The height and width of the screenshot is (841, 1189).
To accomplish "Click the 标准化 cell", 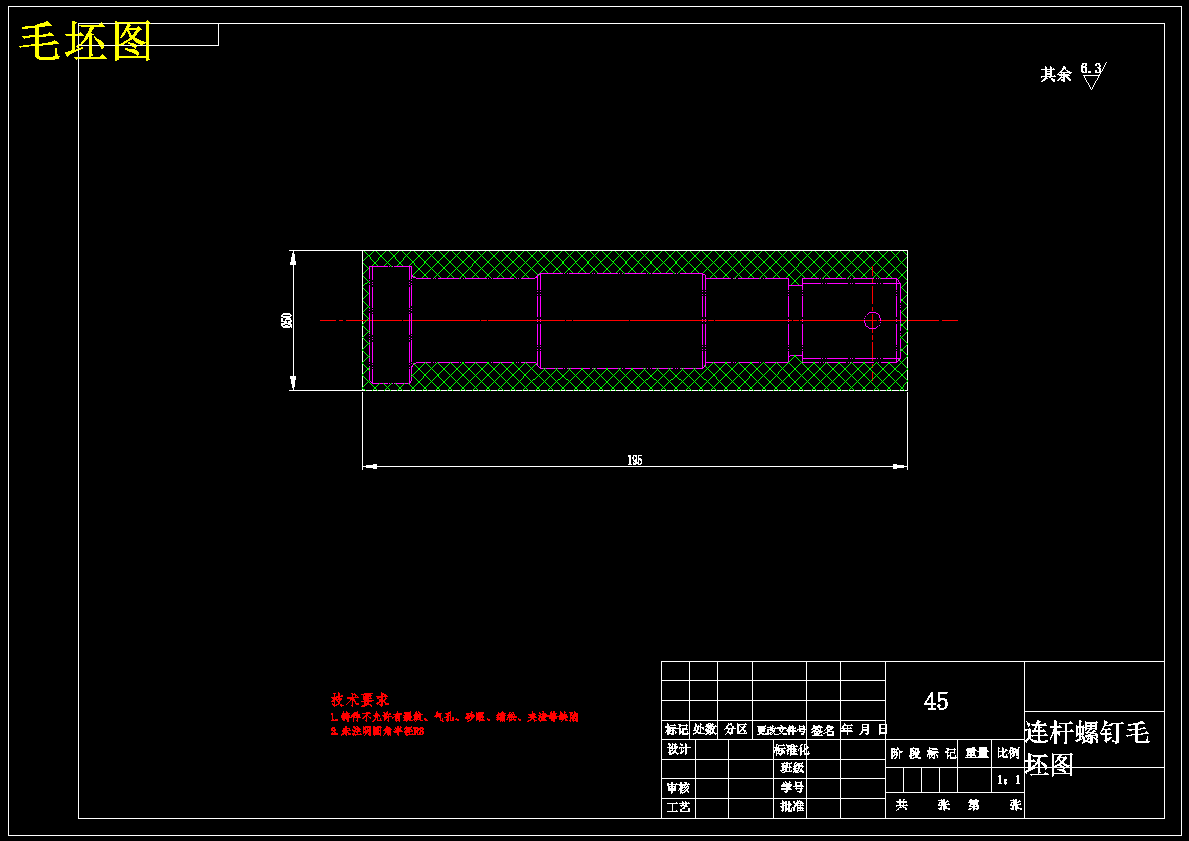I will pos(791,749).
